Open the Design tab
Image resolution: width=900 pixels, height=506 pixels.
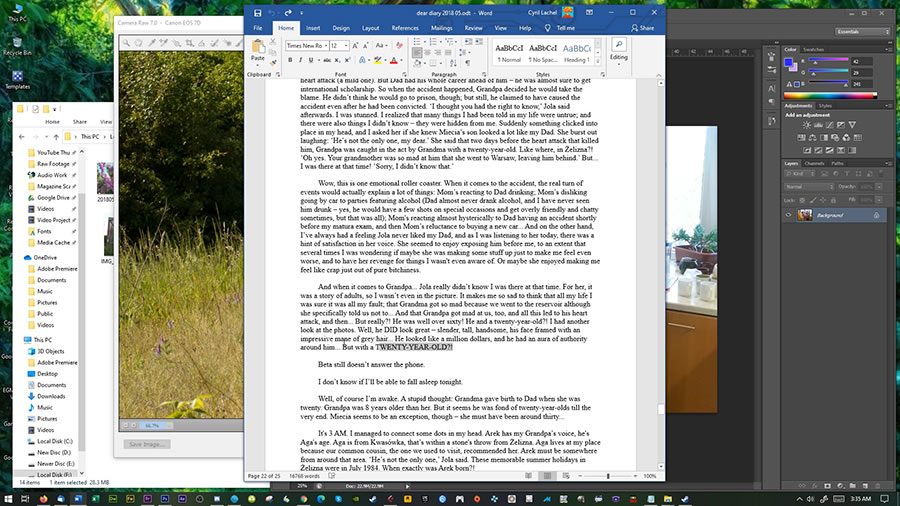(340, 28)
